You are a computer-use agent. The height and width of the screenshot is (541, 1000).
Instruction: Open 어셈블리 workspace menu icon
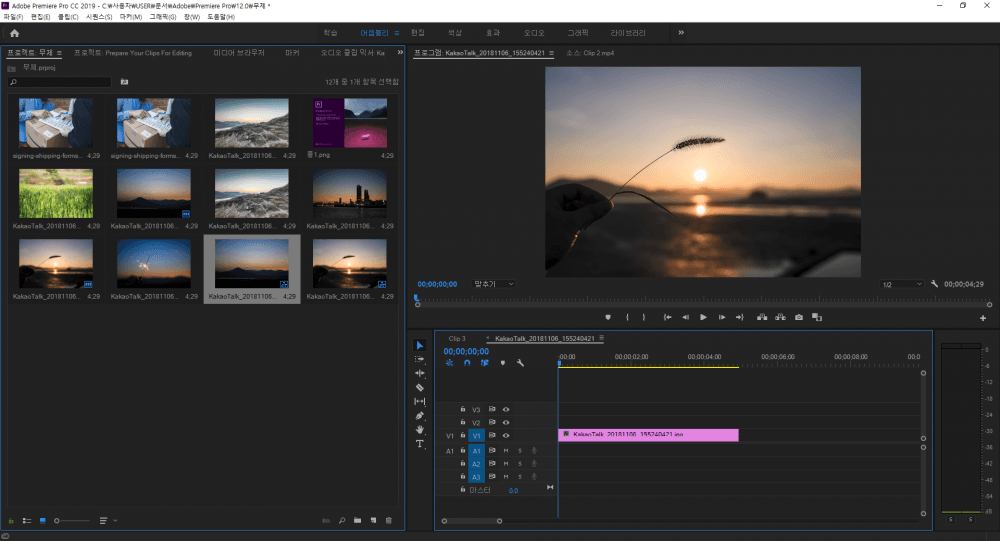(x=397, y=33)
